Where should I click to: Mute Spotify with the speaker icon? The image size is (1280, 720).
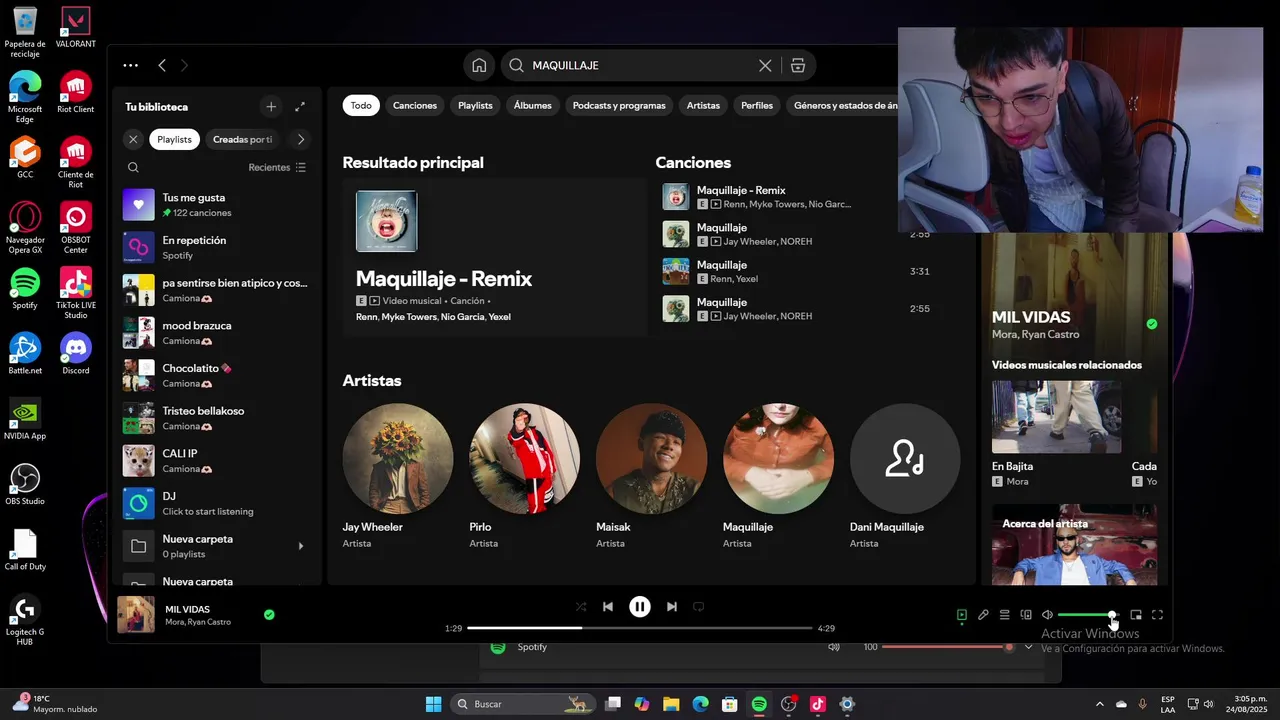[x=1047, y=615]
